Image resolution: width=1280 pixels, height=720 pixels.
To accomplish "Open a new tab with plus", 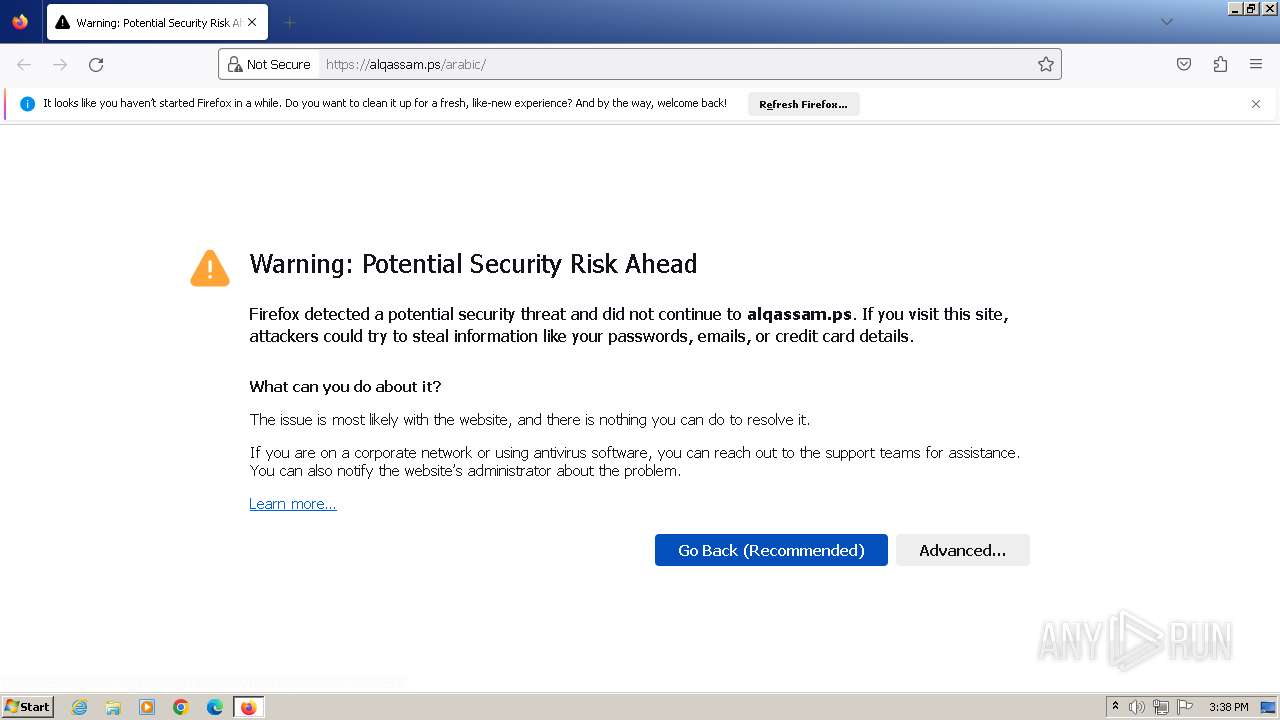I will click(x=289, y=22).
